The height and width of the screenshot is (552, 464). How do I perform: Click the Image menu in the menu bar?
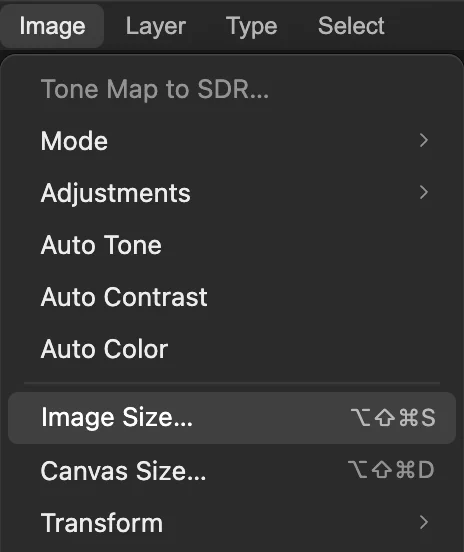tap(52, 26)
